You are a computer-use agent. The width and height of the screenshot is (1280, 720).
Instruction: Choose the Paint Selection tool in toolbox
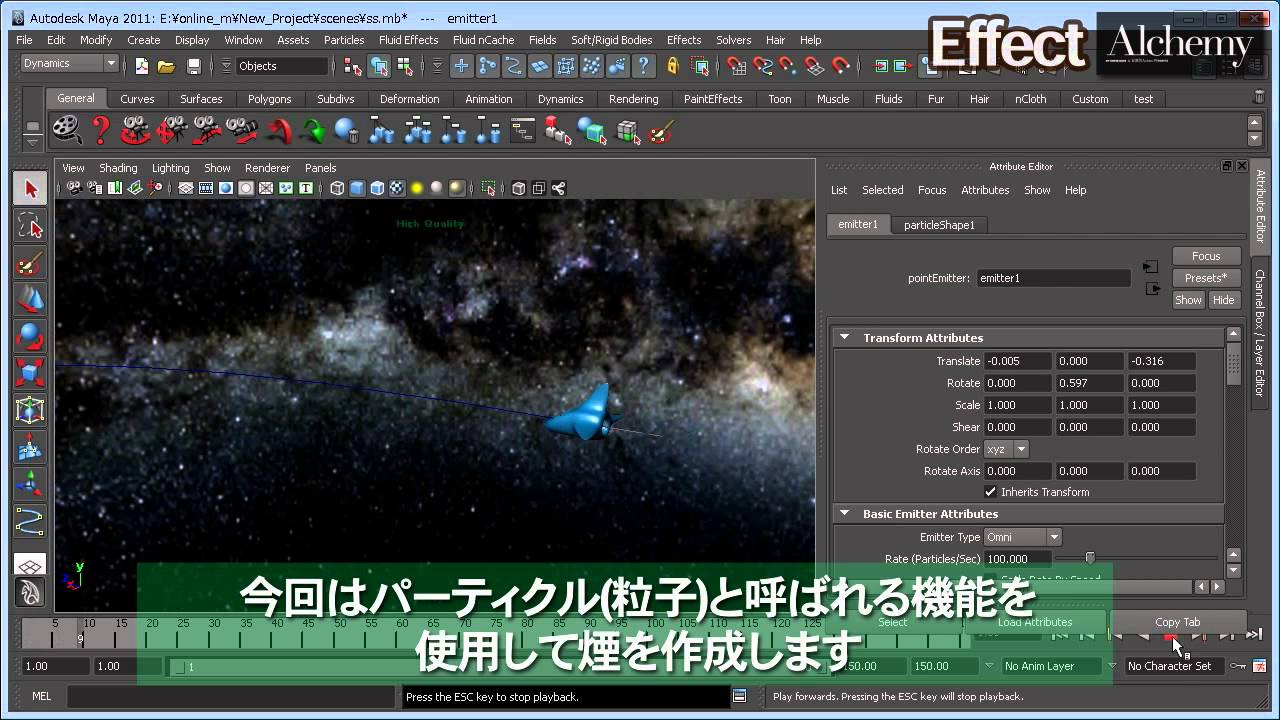(x=30, y=263)
